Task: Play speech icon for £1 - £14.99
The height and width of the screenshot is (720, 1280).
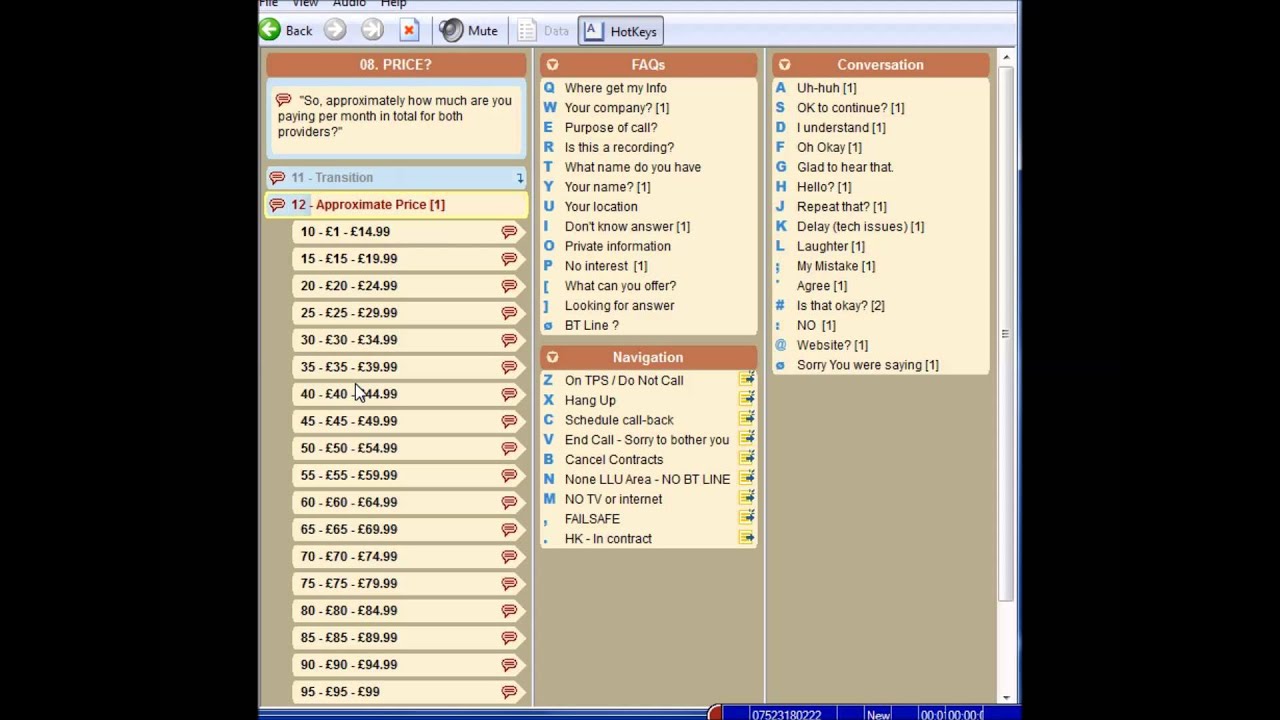Action: tap(509, 232)
